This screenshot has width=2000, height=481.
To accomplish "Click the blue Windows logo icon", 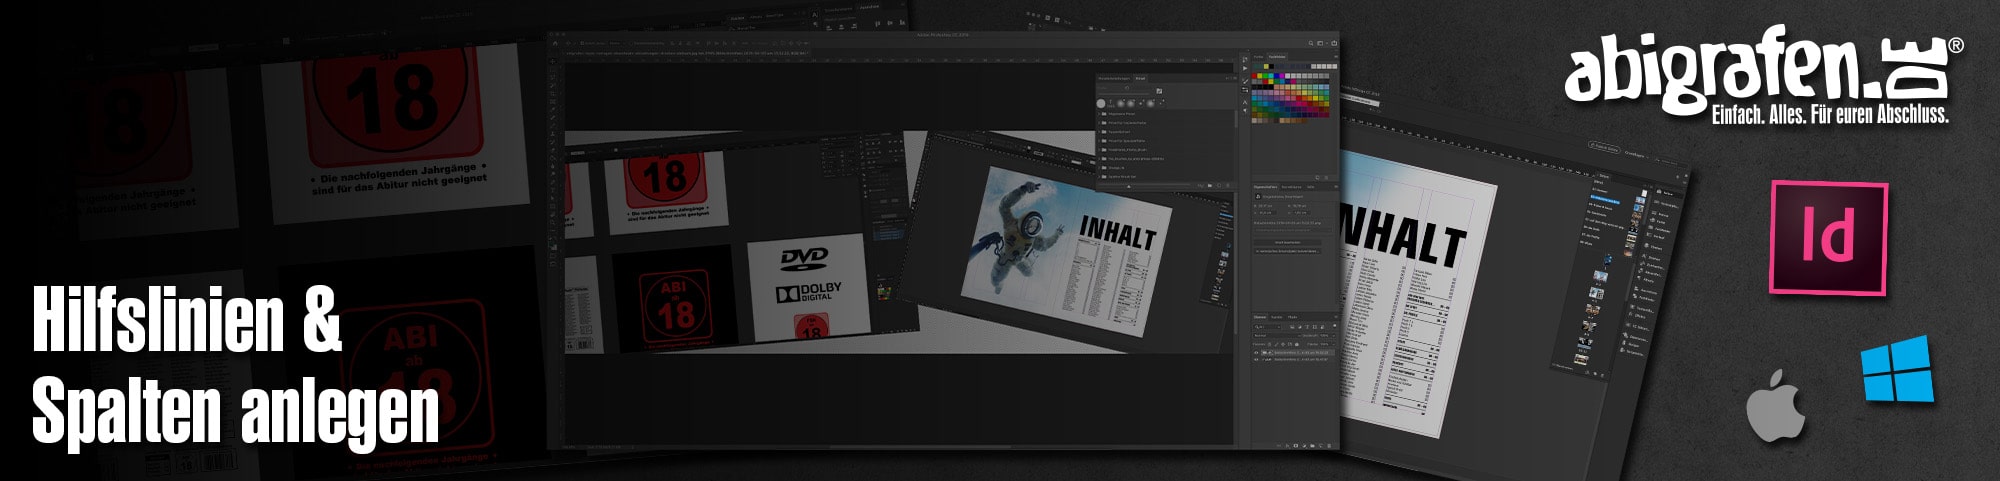I will (x=1896, y=370).
